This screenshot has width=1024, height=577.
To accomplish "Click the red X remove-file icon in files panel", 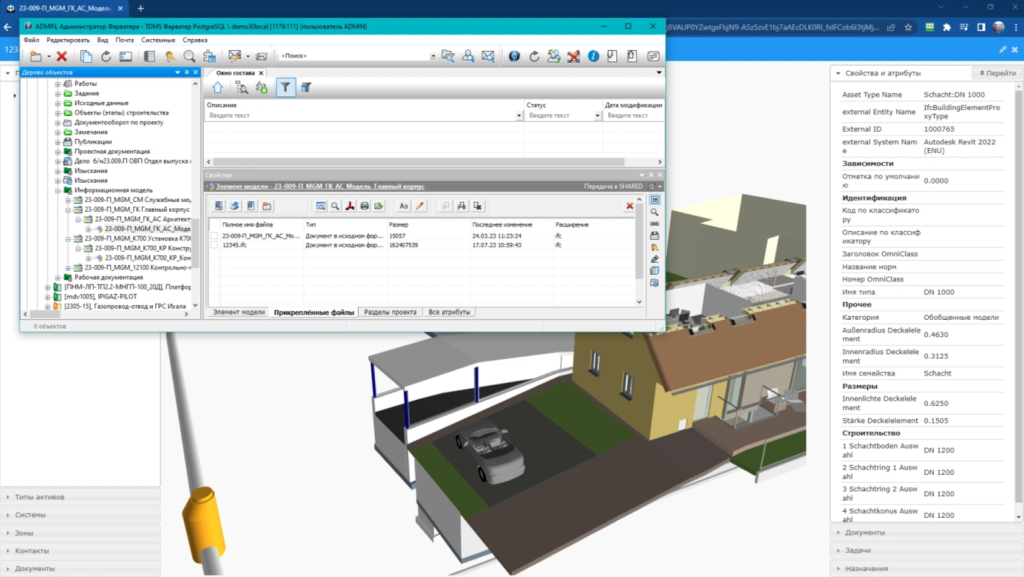I will pyautogui.click(x=629, y=206).
